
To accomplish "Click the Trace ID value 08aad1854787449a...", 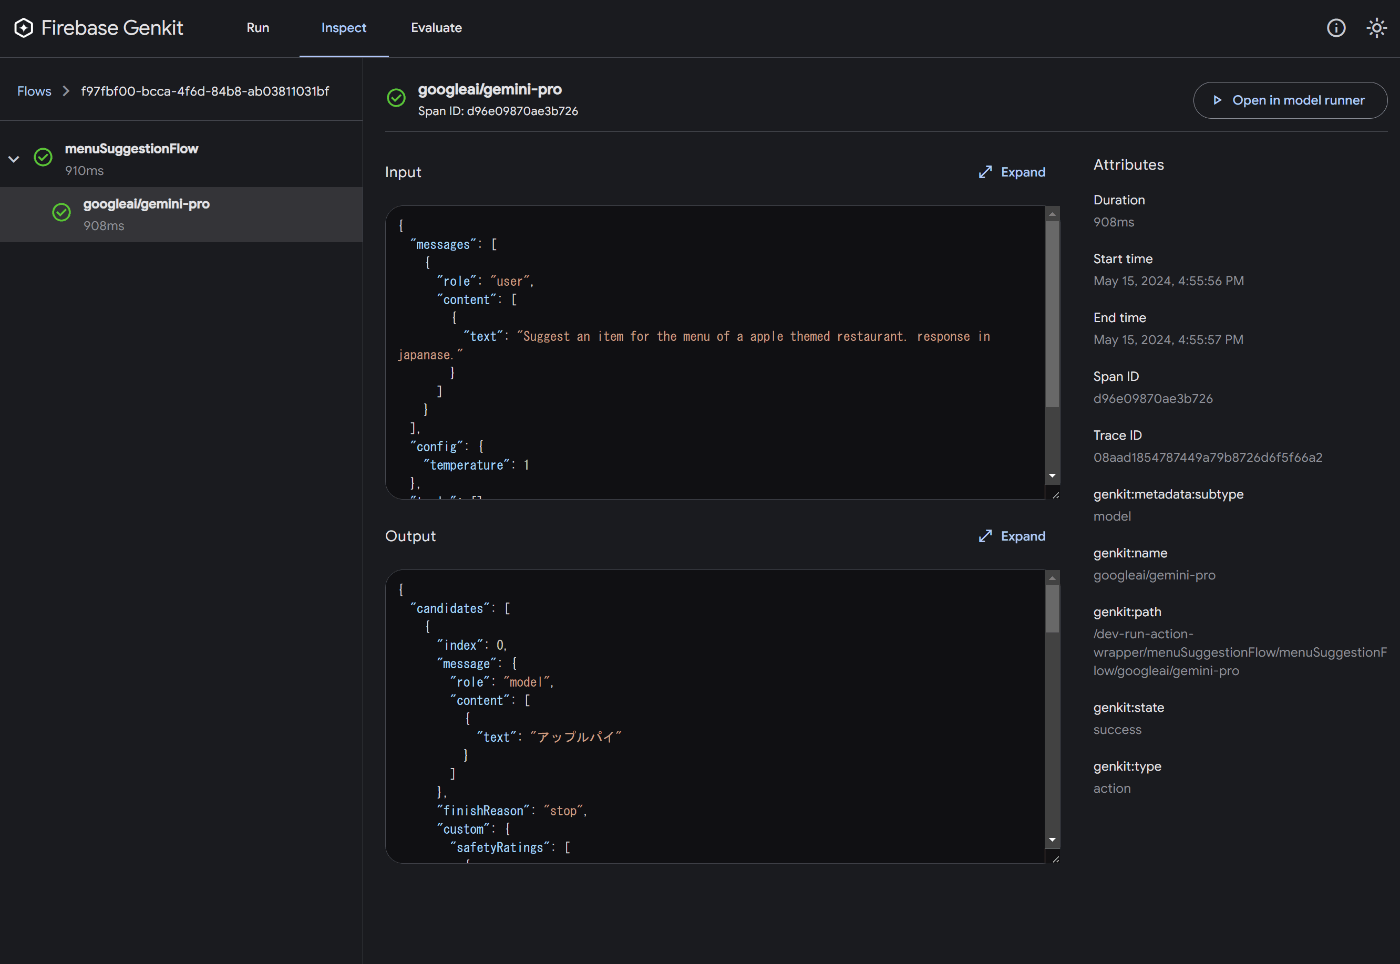I will (x=1208, y=458).
